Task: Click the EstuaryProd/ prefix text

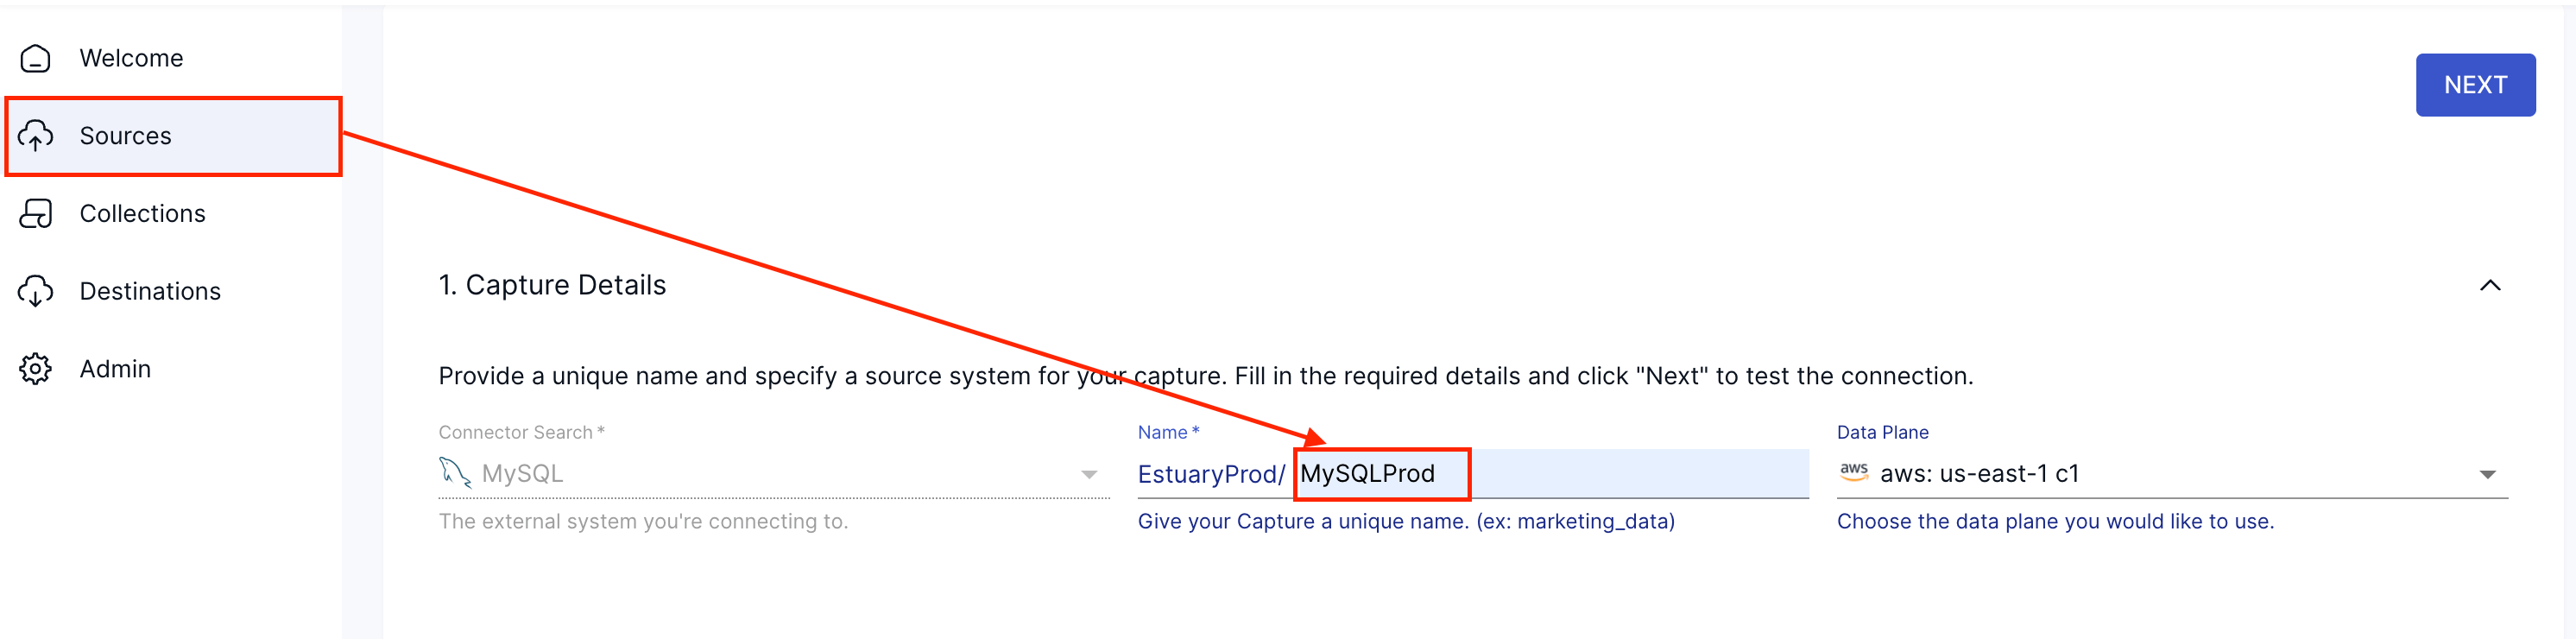Action: click(1210, 474)
